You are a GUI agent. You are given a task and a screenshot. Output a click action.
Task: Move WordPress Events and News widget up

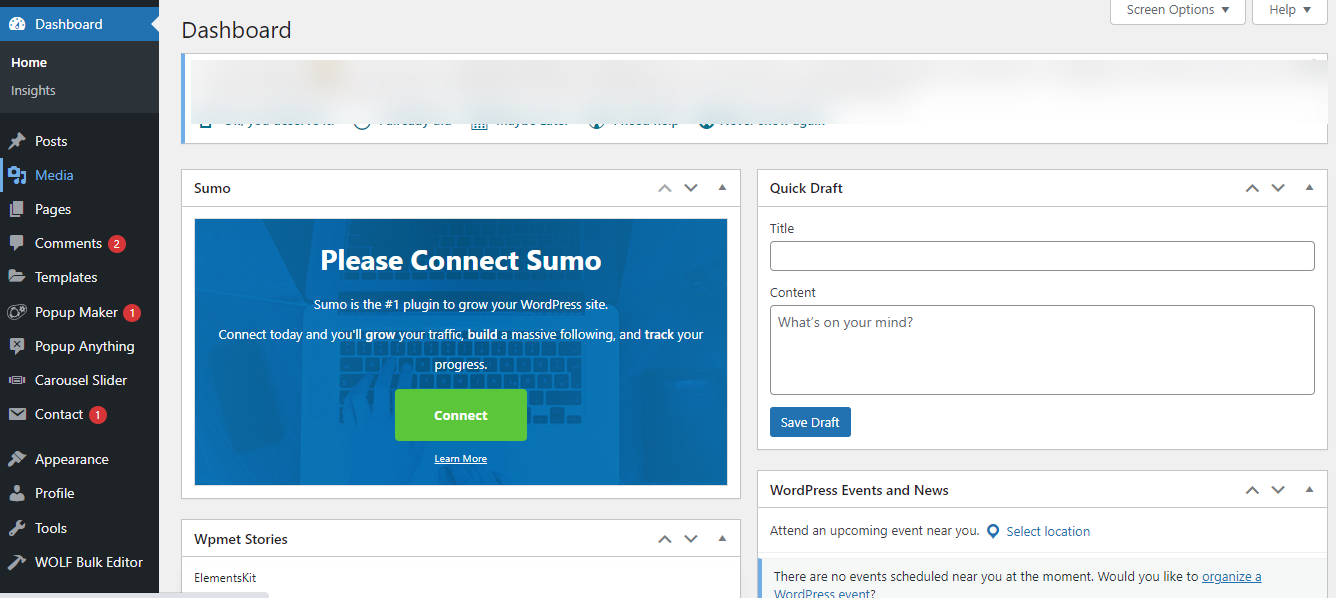coord(1252,490)
